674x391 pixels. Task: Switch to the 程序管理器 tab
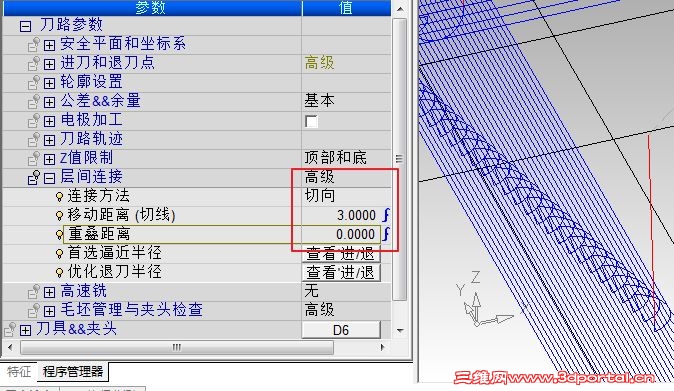click(73, 372)
